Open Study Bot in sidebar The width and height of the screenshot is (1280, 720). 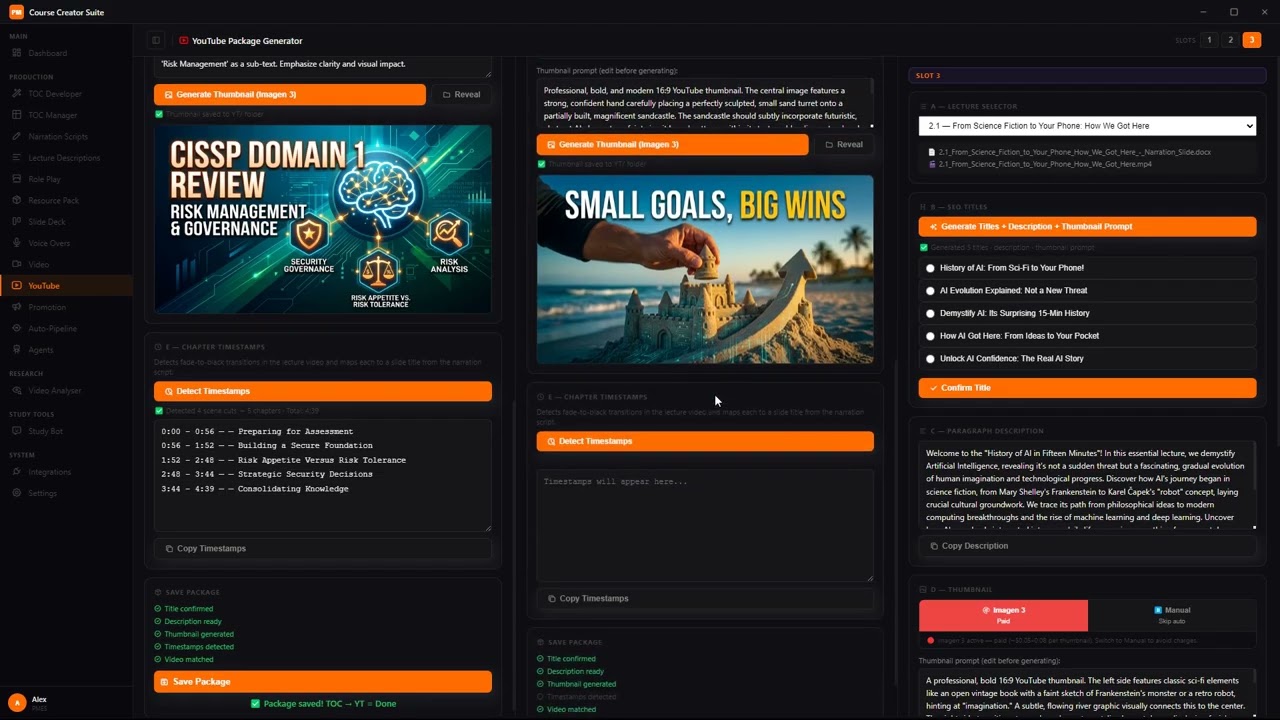coord(45,432)
